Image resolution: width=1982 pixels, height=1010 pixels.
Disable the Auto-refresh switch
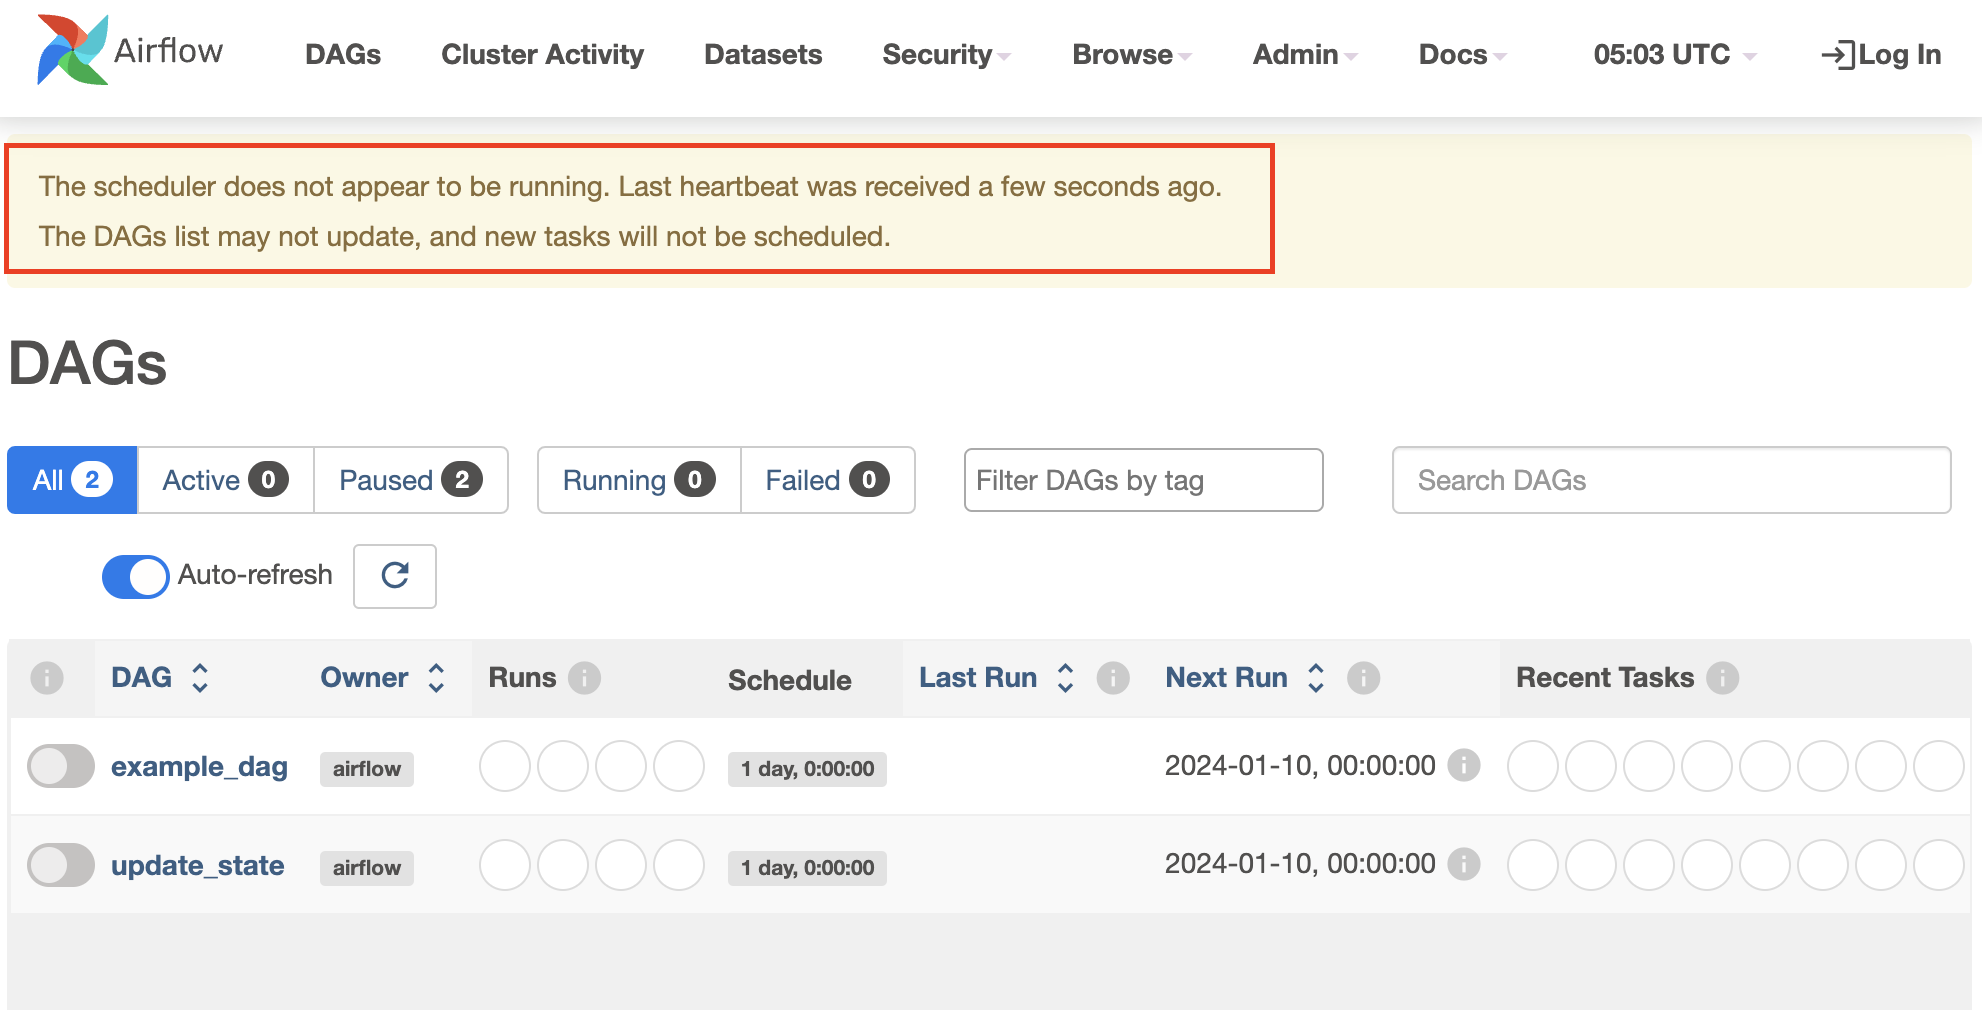click(135, 576)
